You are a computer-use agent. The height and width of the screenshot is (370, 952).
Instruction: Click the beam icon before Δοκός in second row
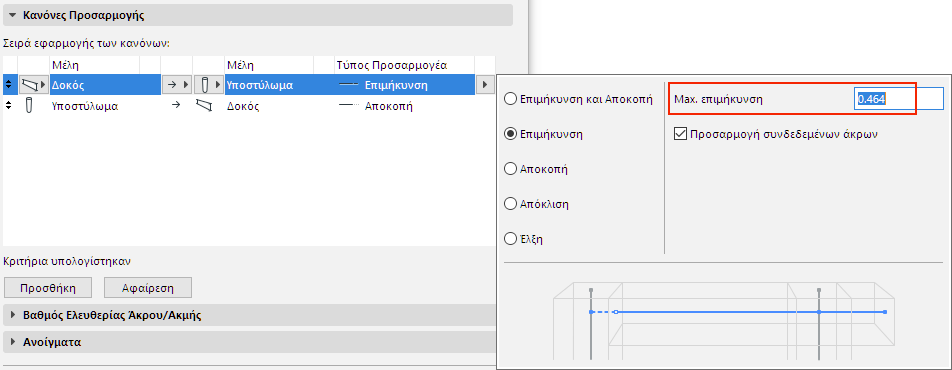pyautogui.click(x=205, y=106)
